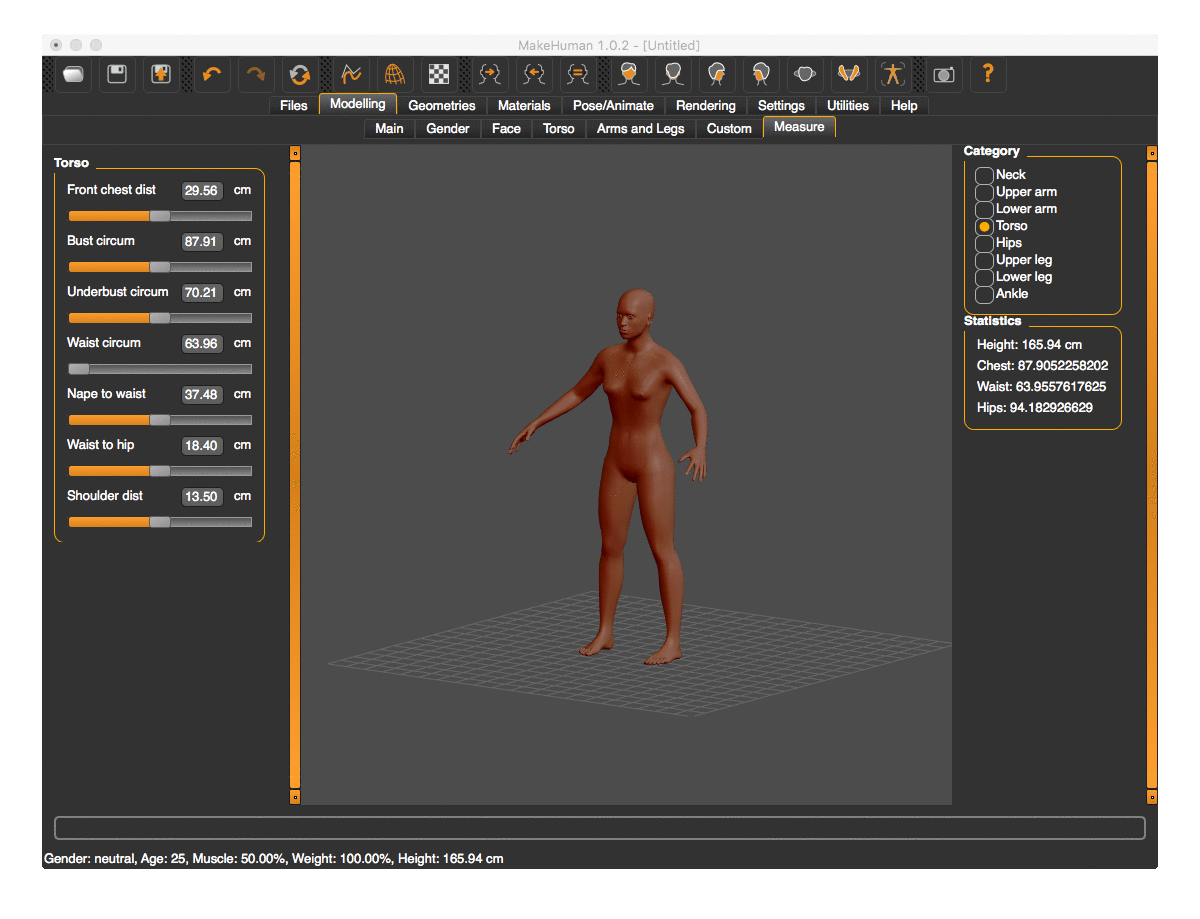Choose the Upper leg category
The image size is (1200, 919).
point(985,260)
